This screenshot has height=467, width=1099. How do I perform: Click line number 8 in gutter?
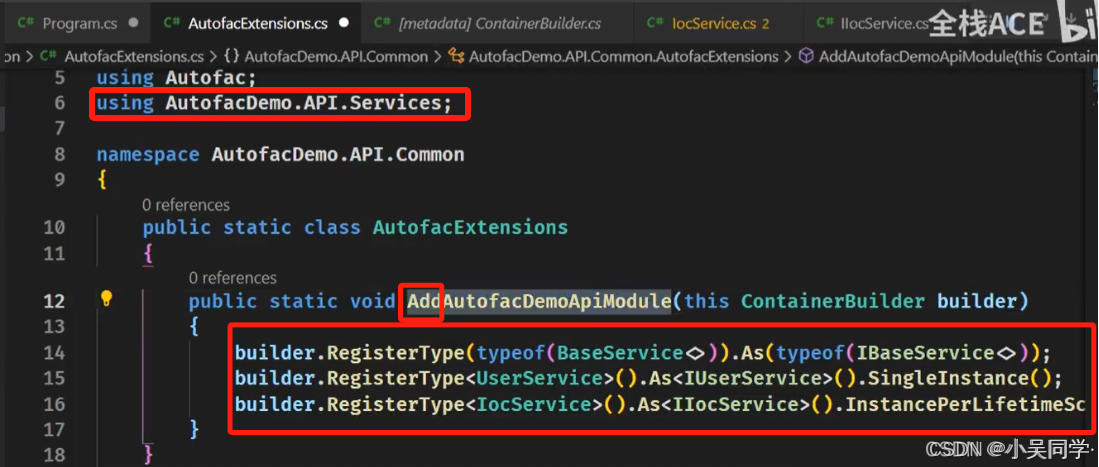(x=60, y=154)
